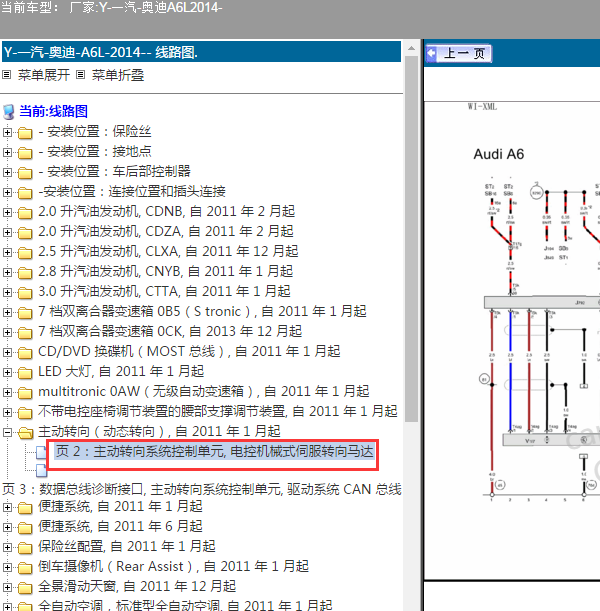Open 保险丝配置, 自 2011 年 1 月起 entry
This screenshot has height=611, width=600.
pyautogui.click(x=127, y=546)
